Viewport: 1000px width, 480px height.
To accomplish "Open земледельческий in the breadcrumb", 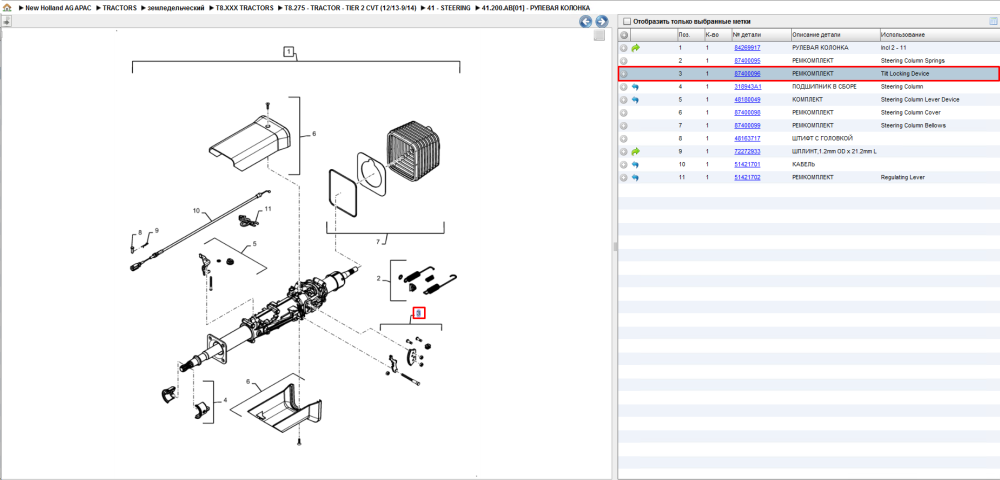I will [x=175, y=8].
